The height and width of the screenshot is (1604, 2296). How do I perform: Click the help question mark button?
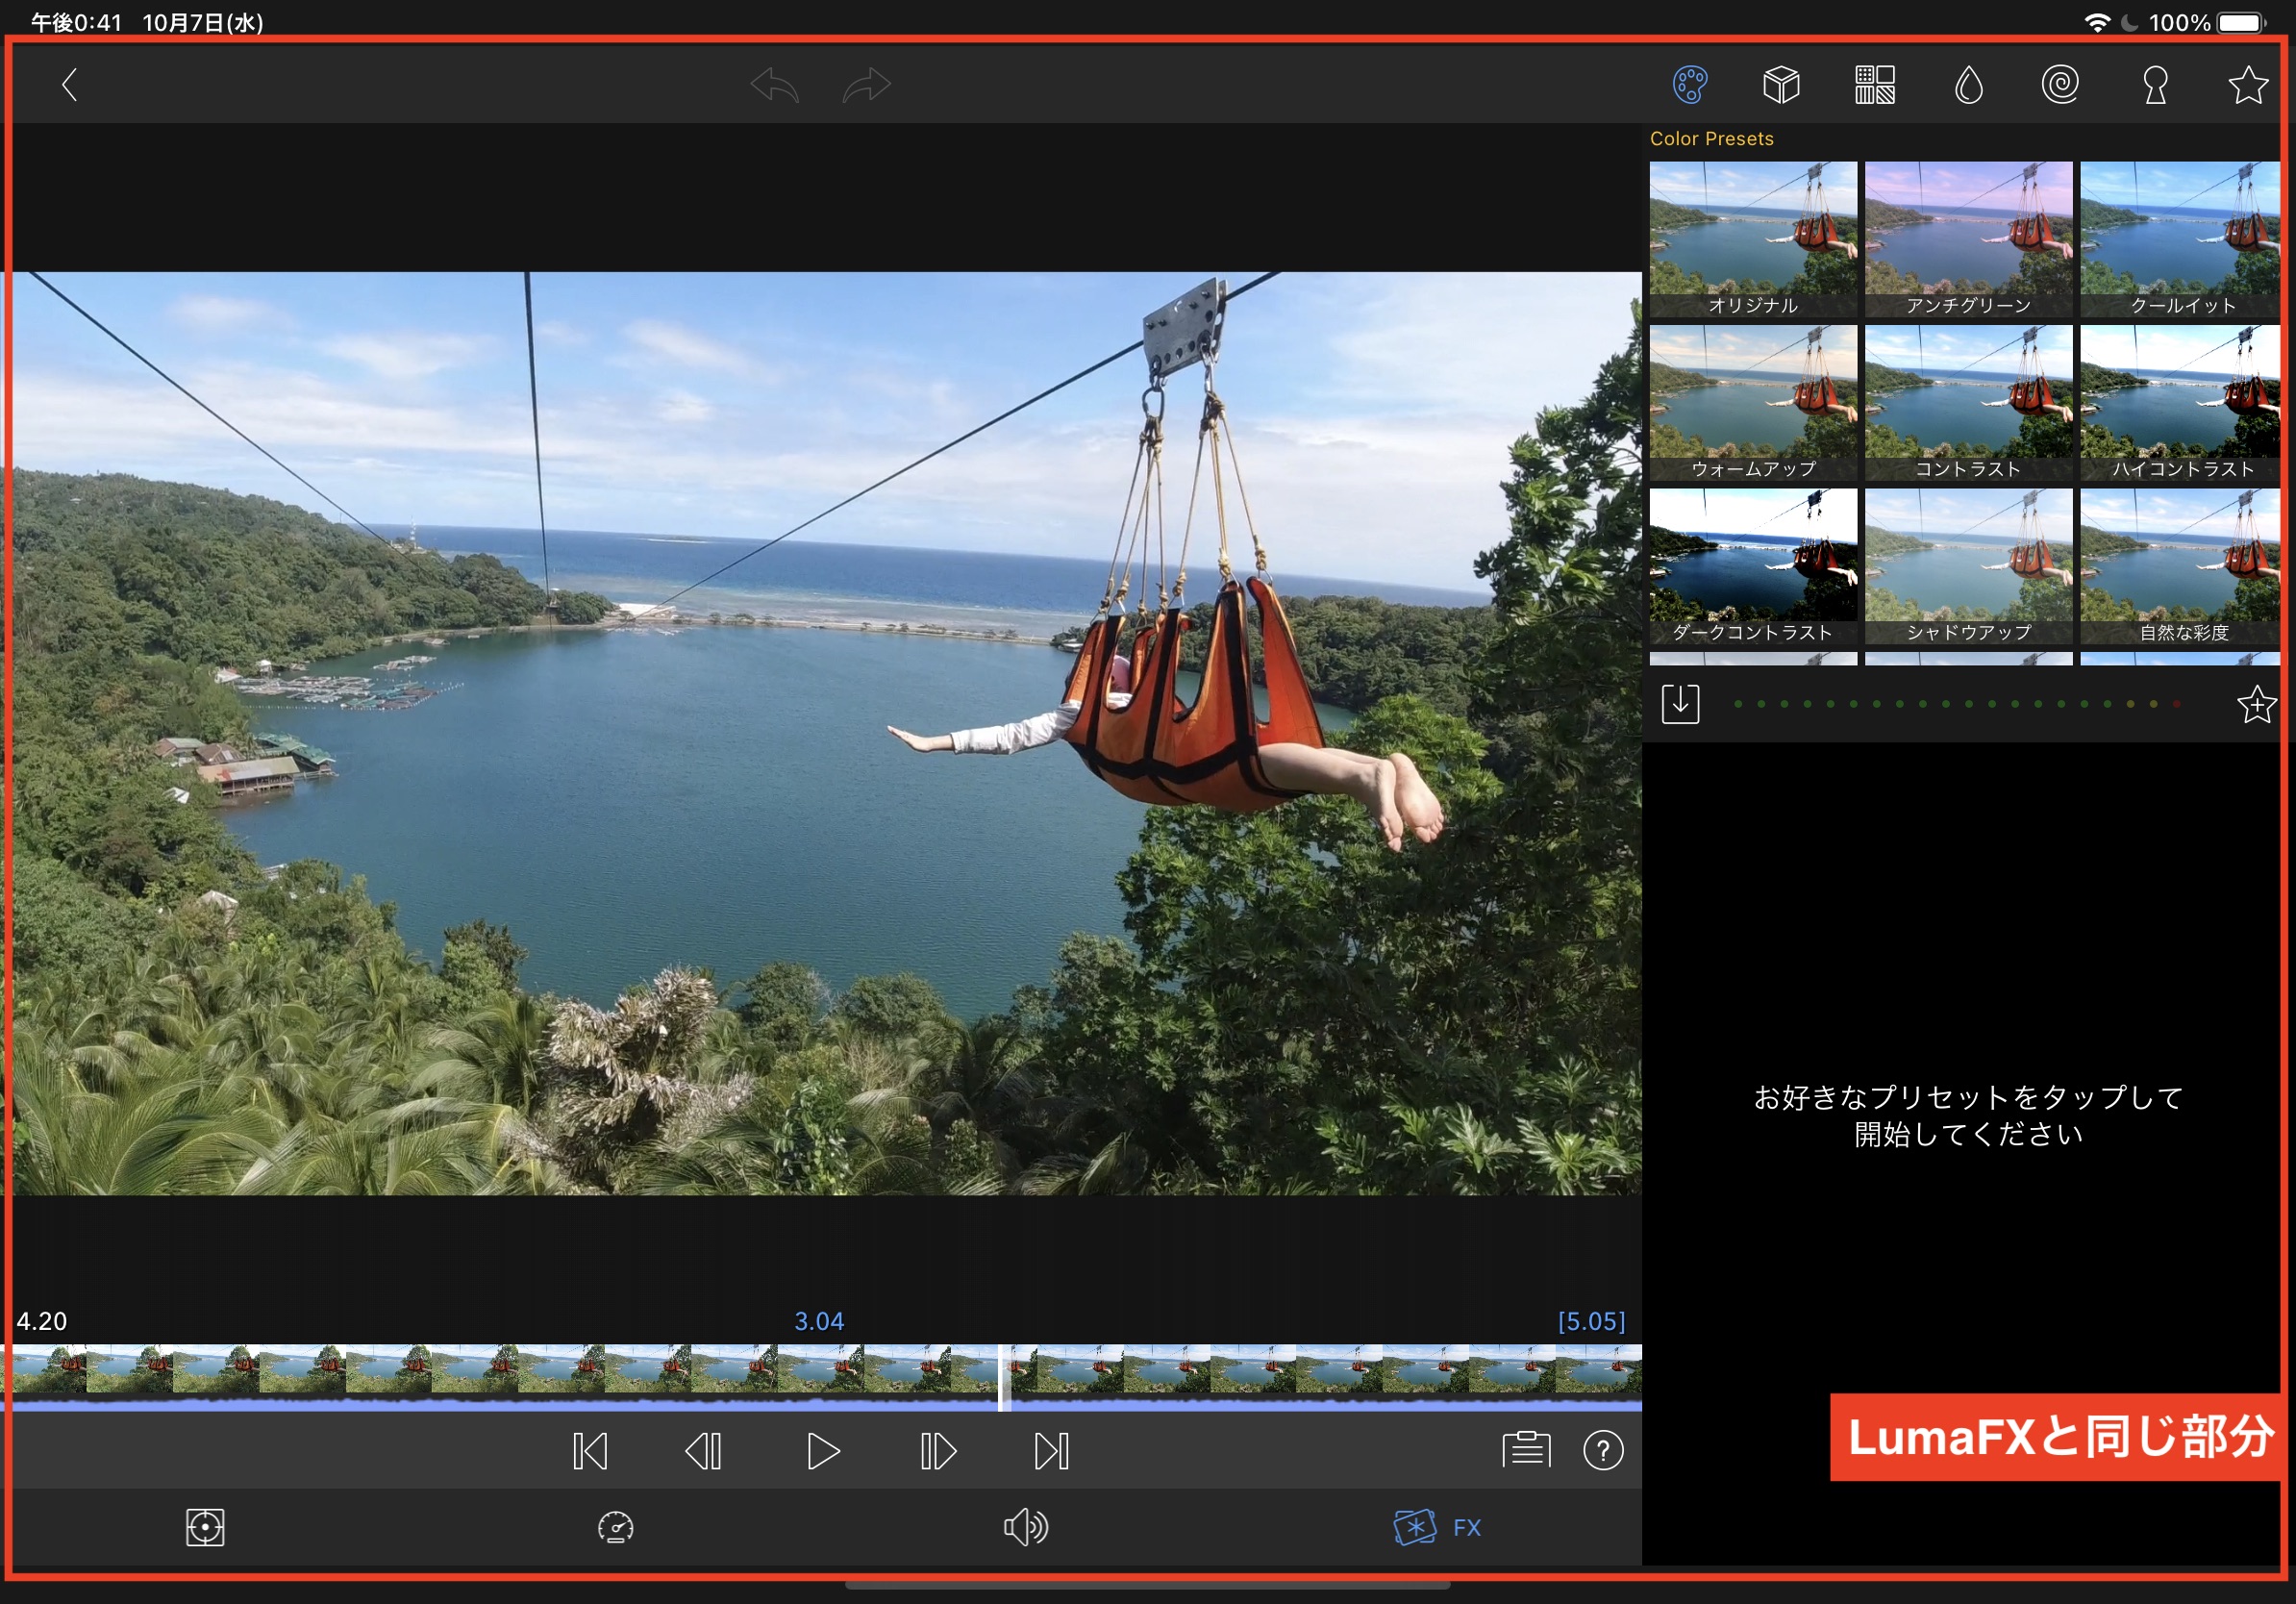tap(1602, 1450)
